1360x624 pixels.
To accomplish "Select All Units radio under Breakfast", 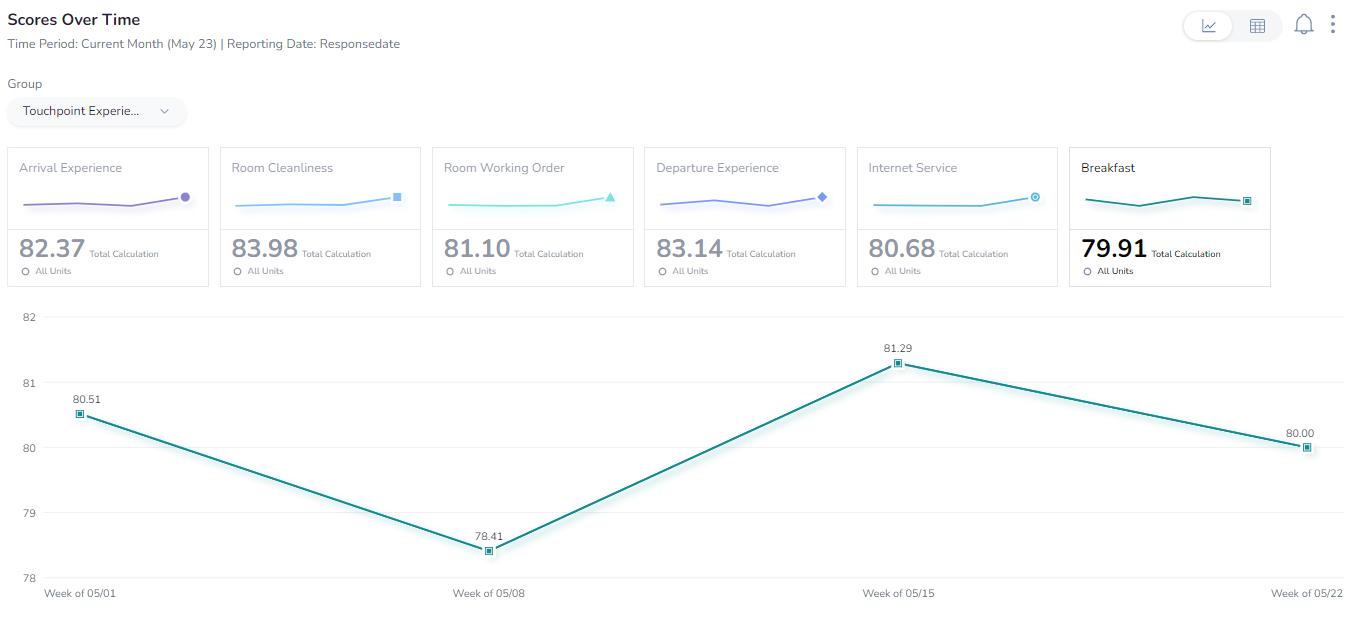I will pyautogui.click(x=1087, y=272).
